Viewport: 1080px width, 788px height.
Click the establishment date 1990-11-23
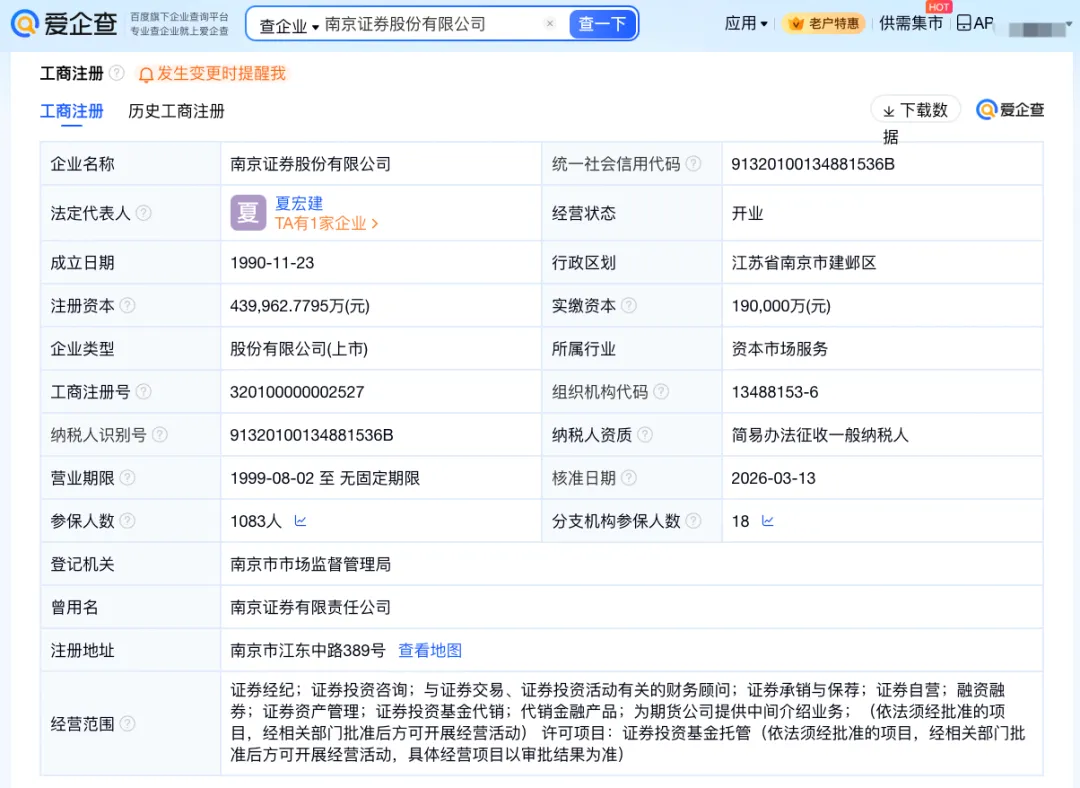[272, 262]
